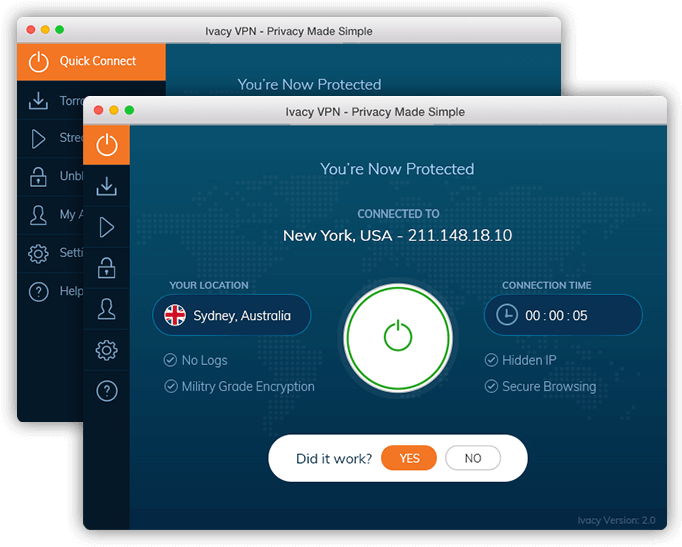The height and width of the screenshot is (547, 682).
Task: Click the CONNECTED TO label
Action: click(x=398, y=213)
